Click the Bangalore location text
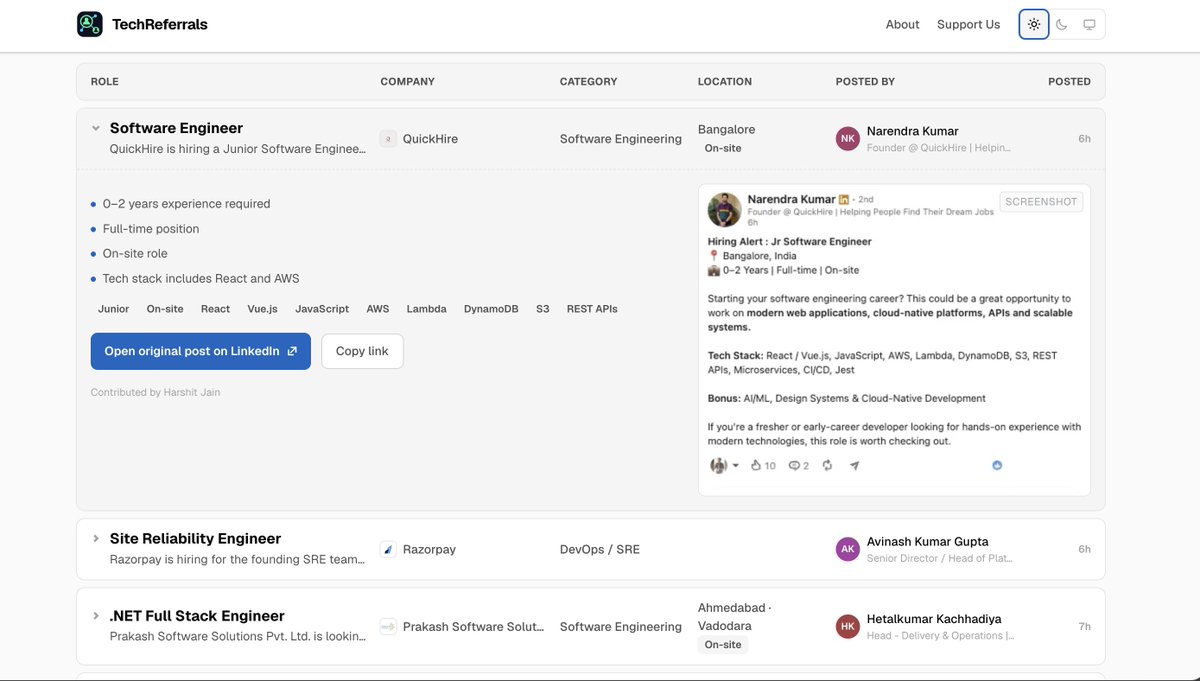The width and height of the screenshot is (1200, 681). point(727,129)
